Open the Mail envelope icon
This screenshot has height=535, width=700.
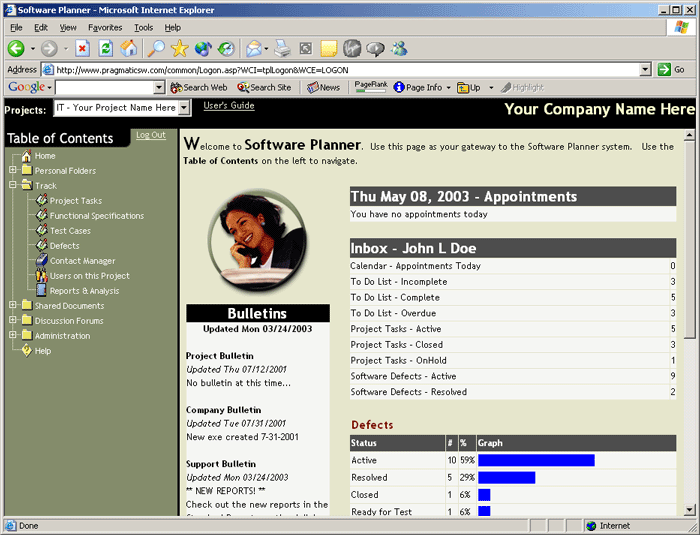(254, 48)
